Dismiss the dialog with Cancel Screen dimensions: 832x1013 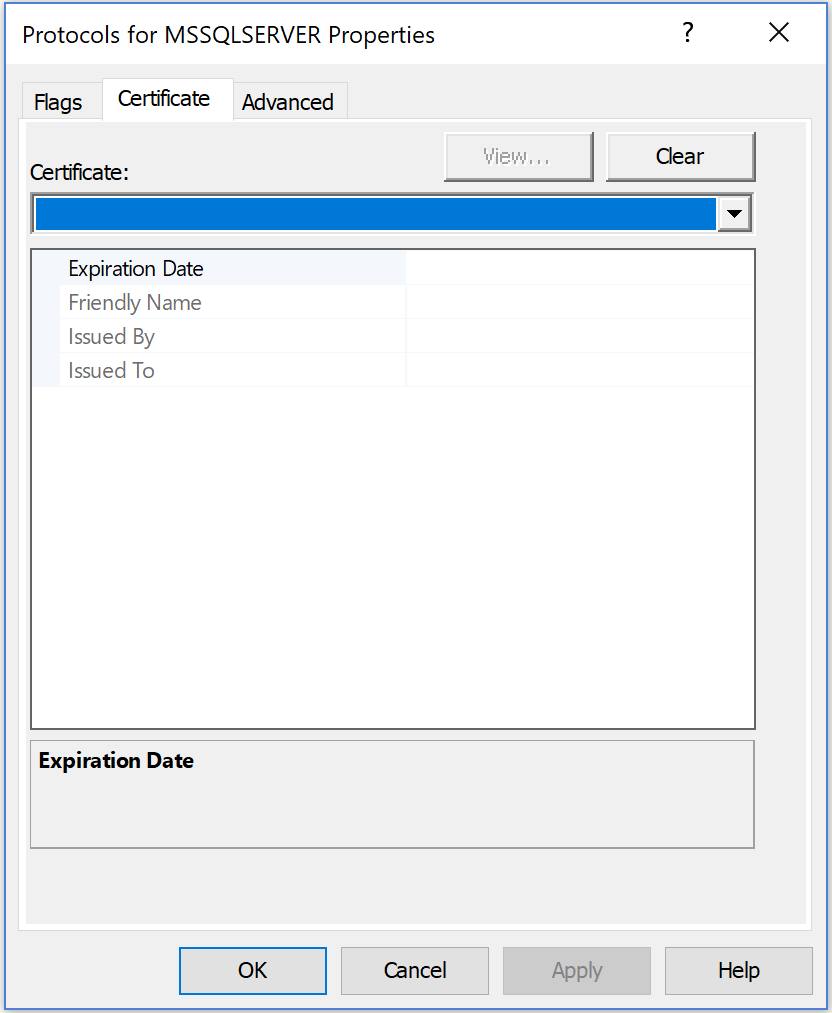(x=414, y=970)
